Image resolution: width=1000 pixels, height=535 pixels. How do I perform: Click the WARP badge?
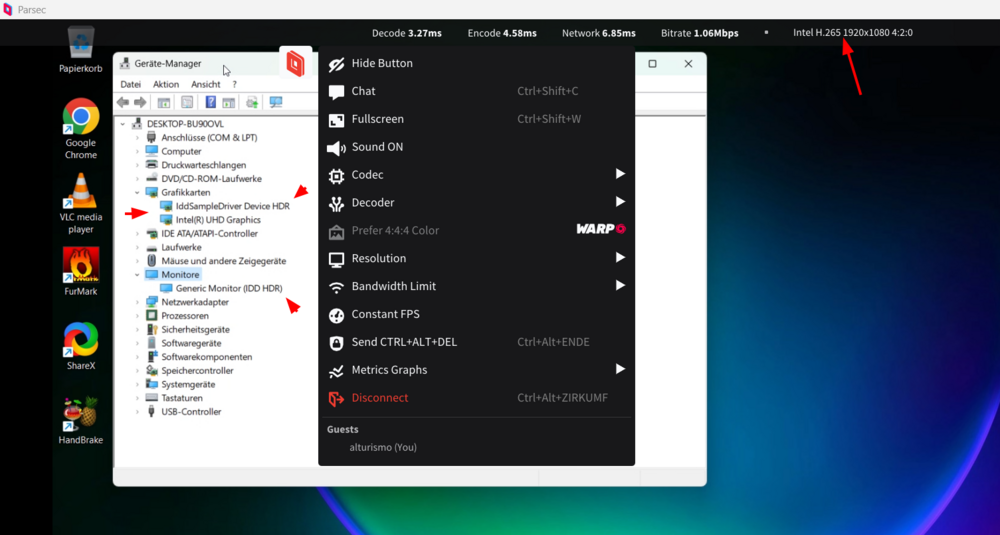pyautogui.click(x=601, y=229)
